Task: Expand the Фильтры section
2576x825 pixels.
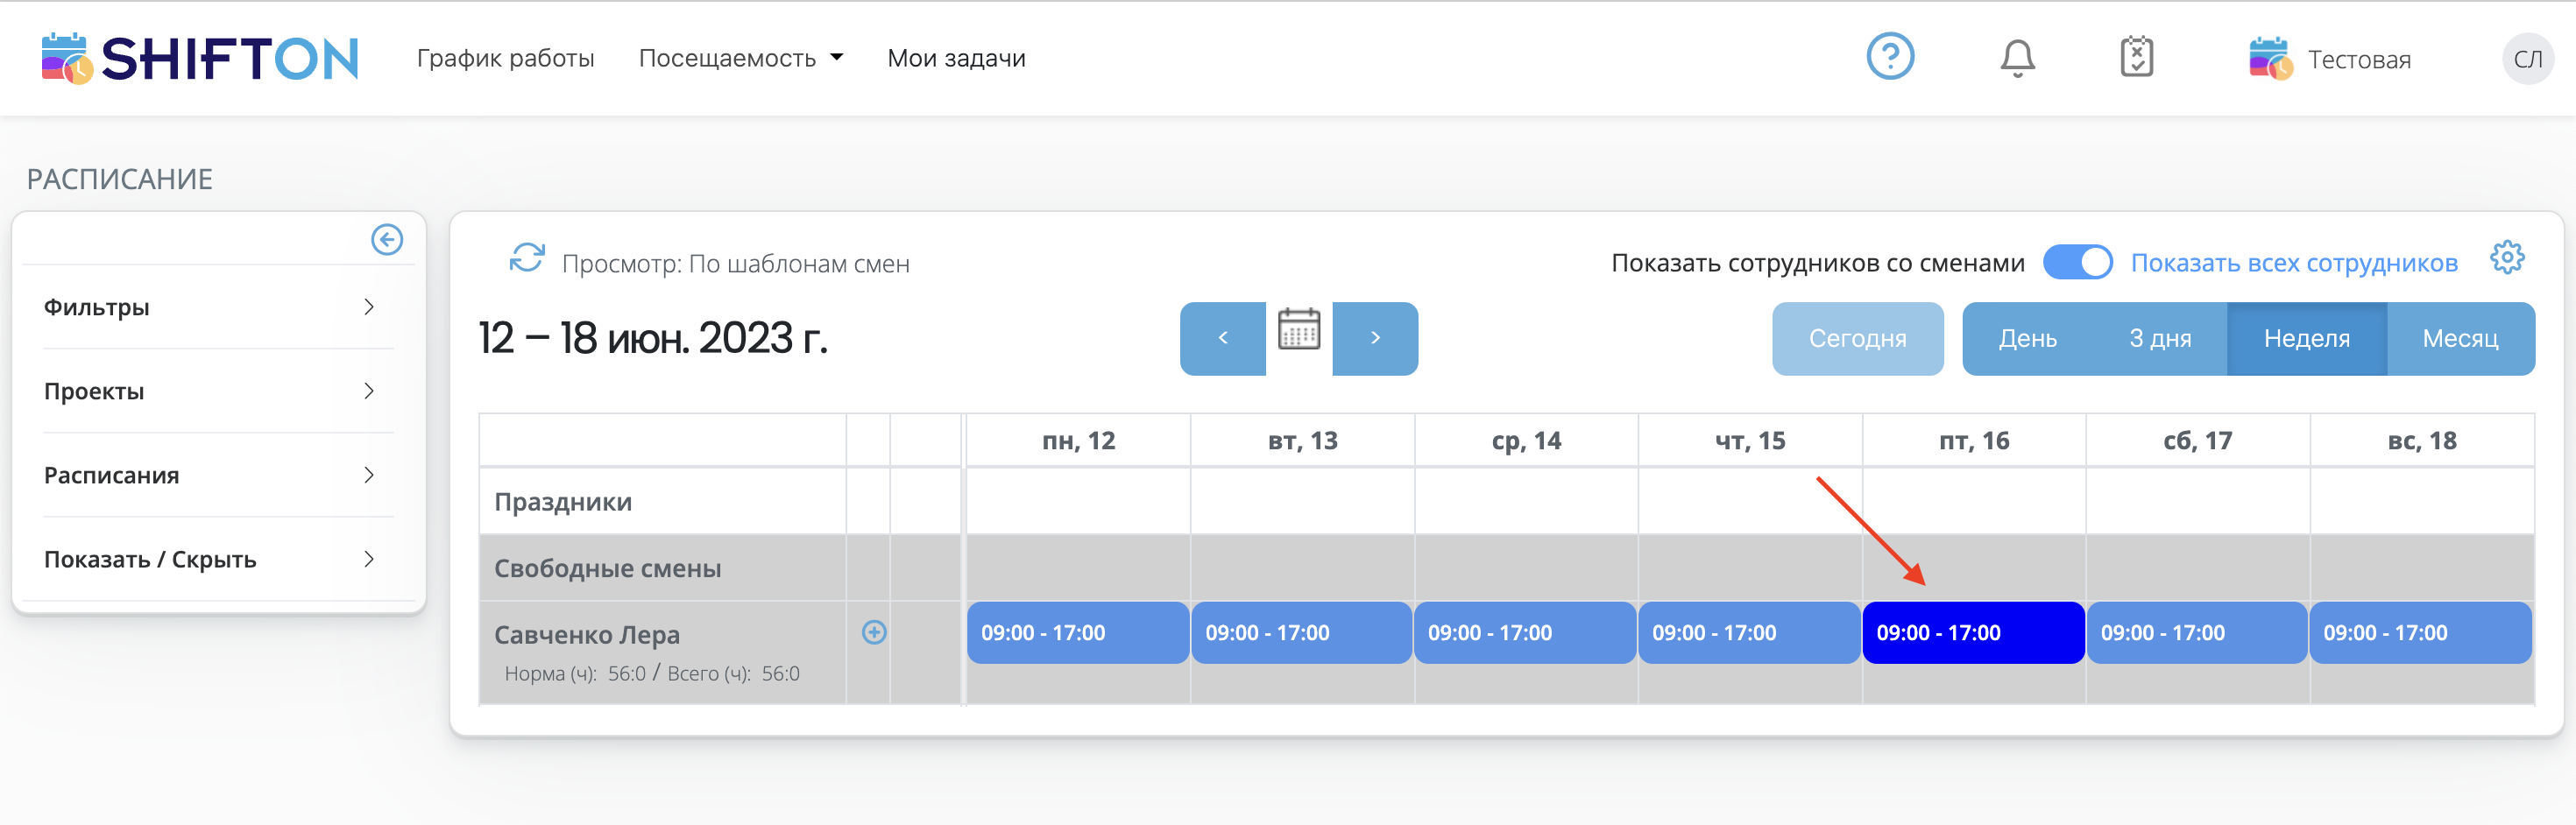Action: coord(209,307)
